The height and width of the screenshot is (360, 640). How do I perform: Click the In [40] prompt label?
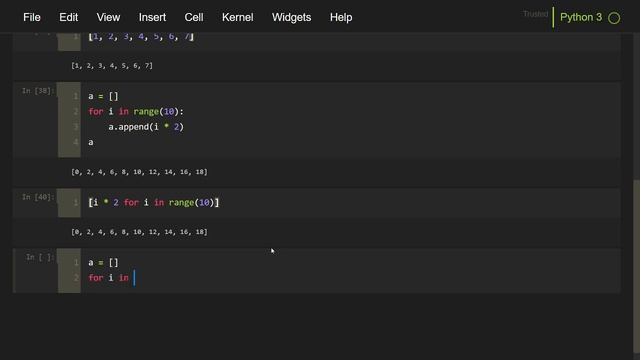[x=38, y=197]
